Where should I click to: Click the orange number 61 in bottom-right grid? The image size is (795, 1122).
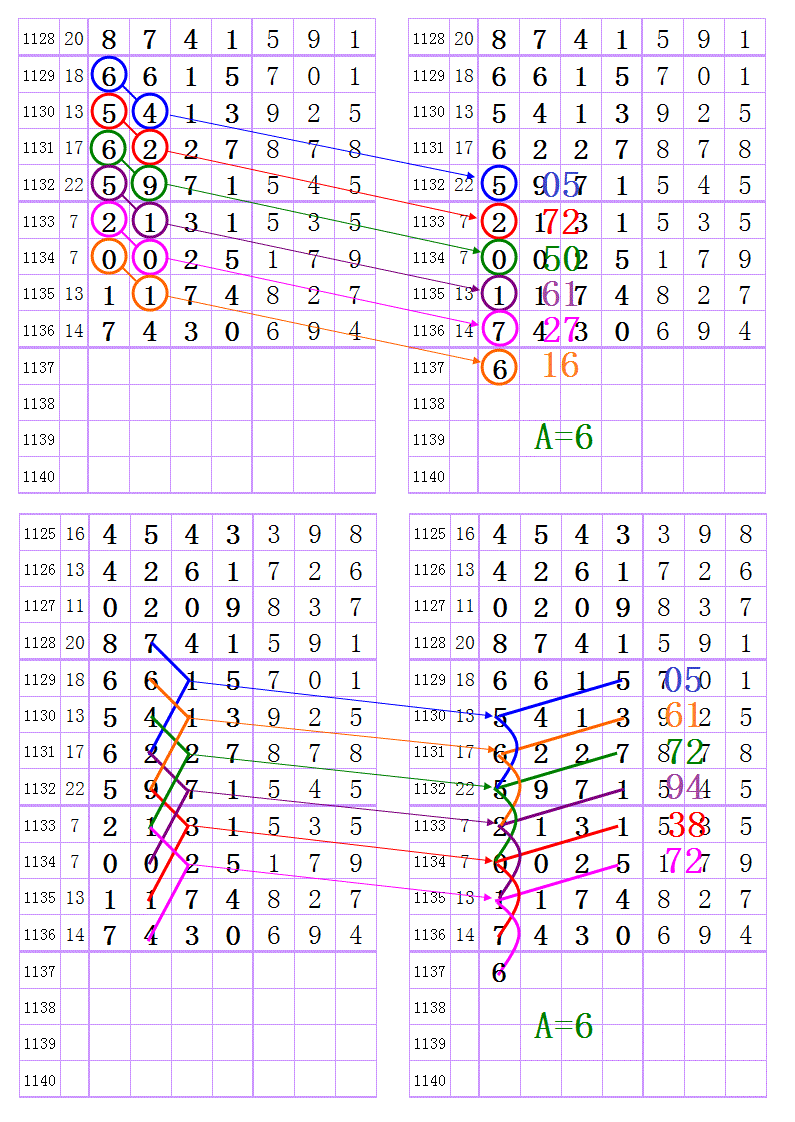point(683,715)
